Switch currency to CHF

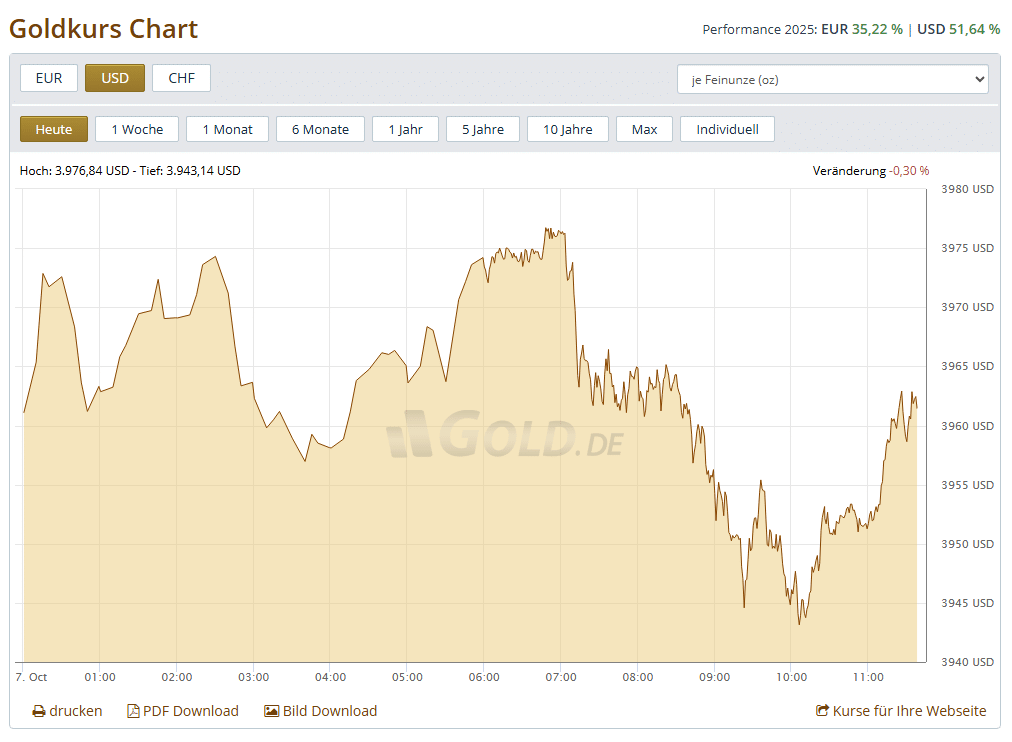click(182, 78)
